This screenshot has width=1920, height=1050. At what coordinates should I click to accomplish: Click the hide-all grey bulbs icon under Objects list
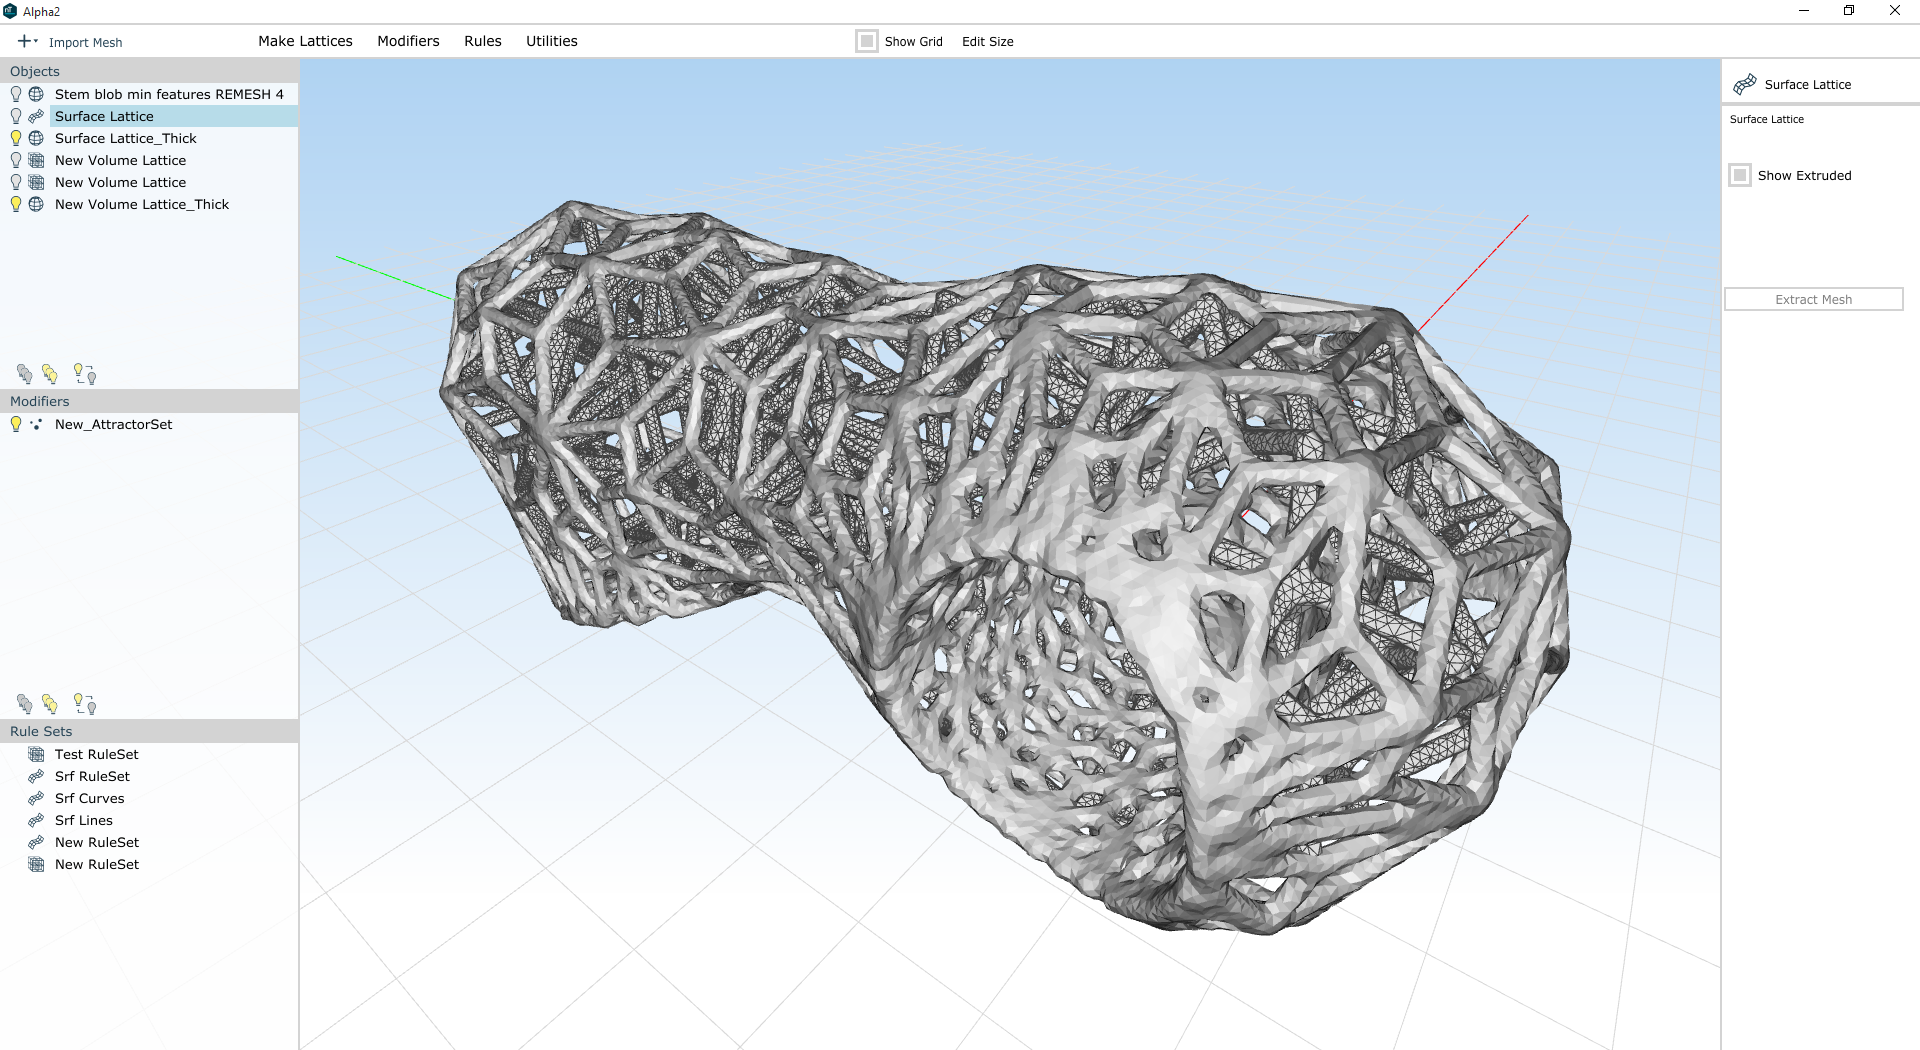point(25,374)
